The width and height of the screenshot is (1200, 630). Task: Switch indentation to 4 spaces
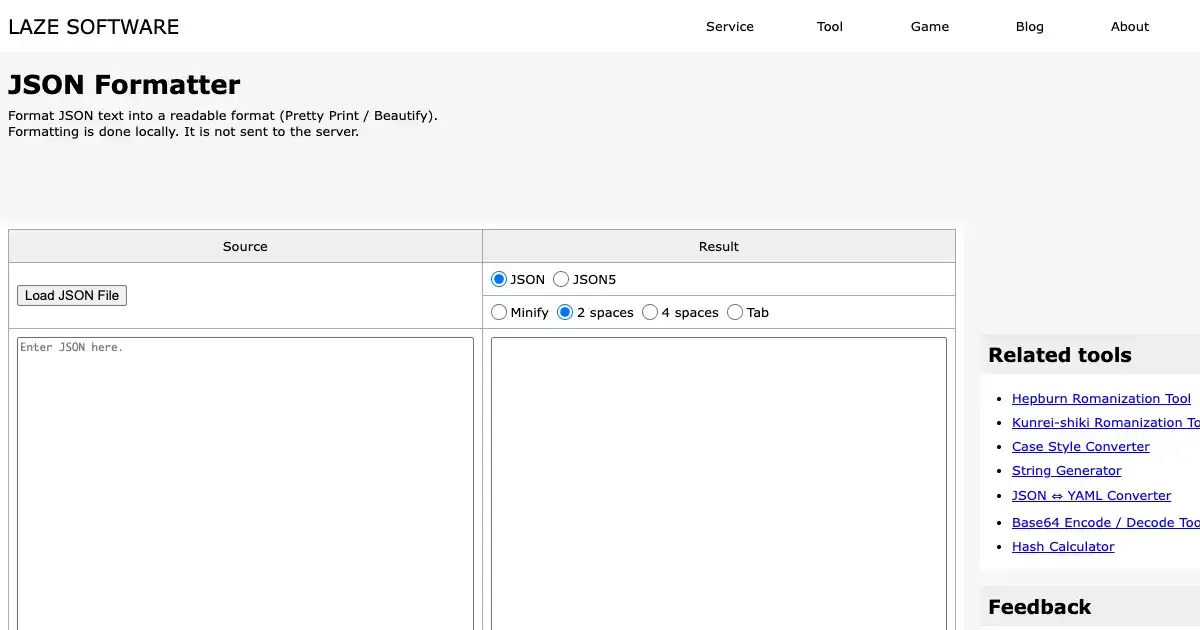(x=650, y=313)
